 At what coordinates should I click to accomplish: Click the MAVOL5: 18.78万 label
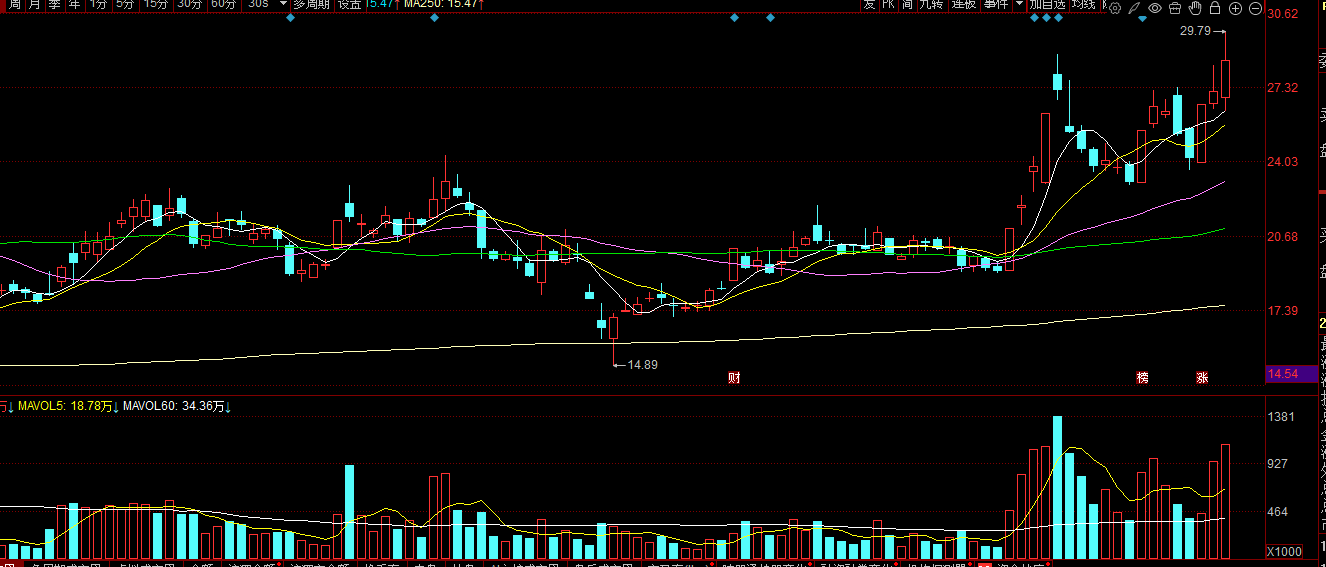64,406
